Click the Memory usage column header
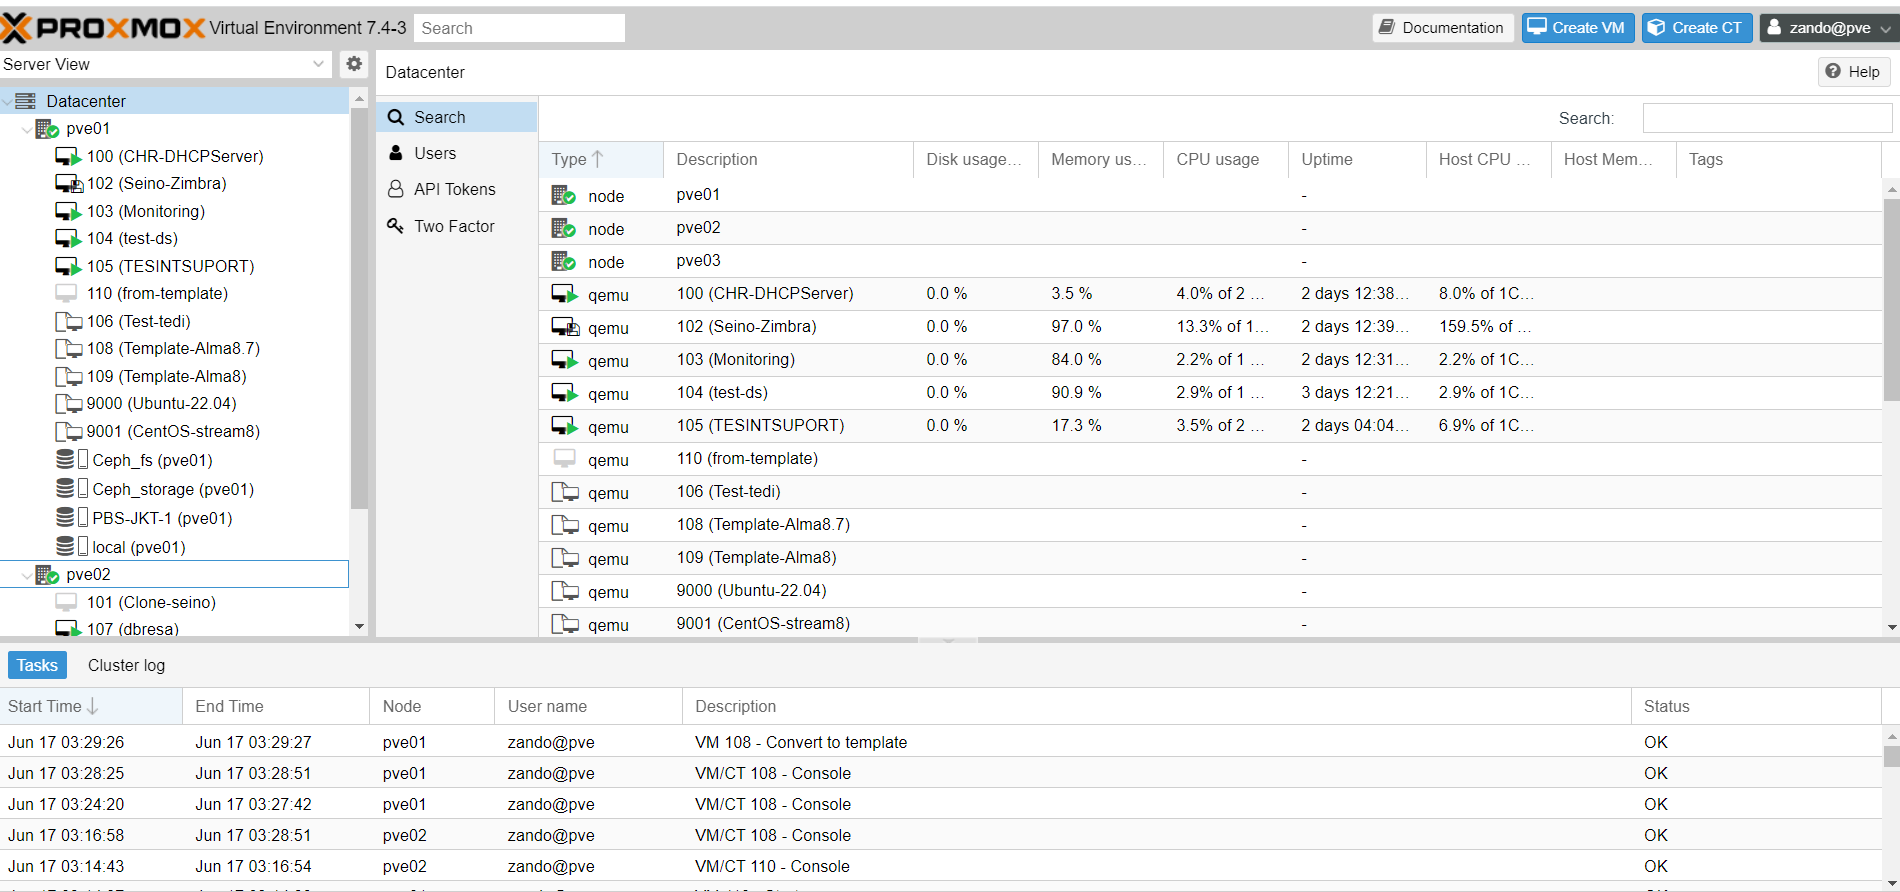Viewport: 1900px width, 892px height. point(1100,159)
